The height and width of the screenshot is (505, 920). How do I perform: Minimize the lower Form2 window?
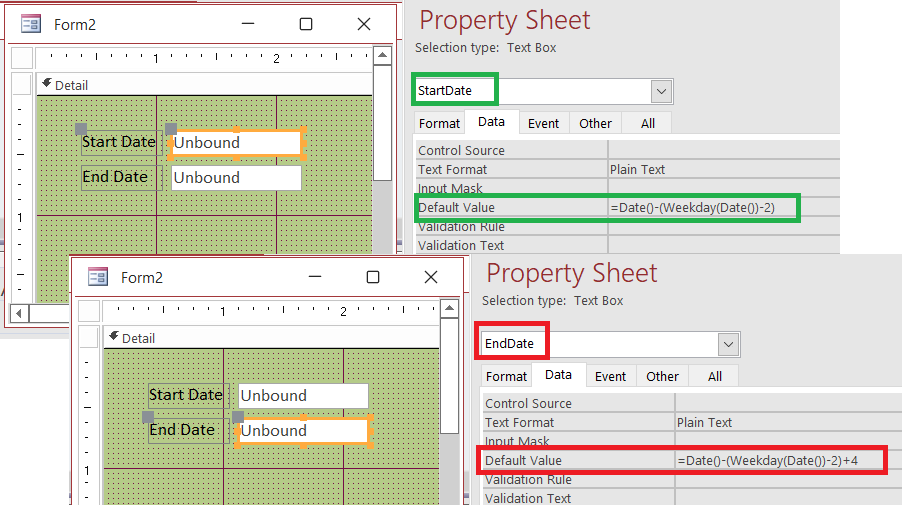(317, 277)
